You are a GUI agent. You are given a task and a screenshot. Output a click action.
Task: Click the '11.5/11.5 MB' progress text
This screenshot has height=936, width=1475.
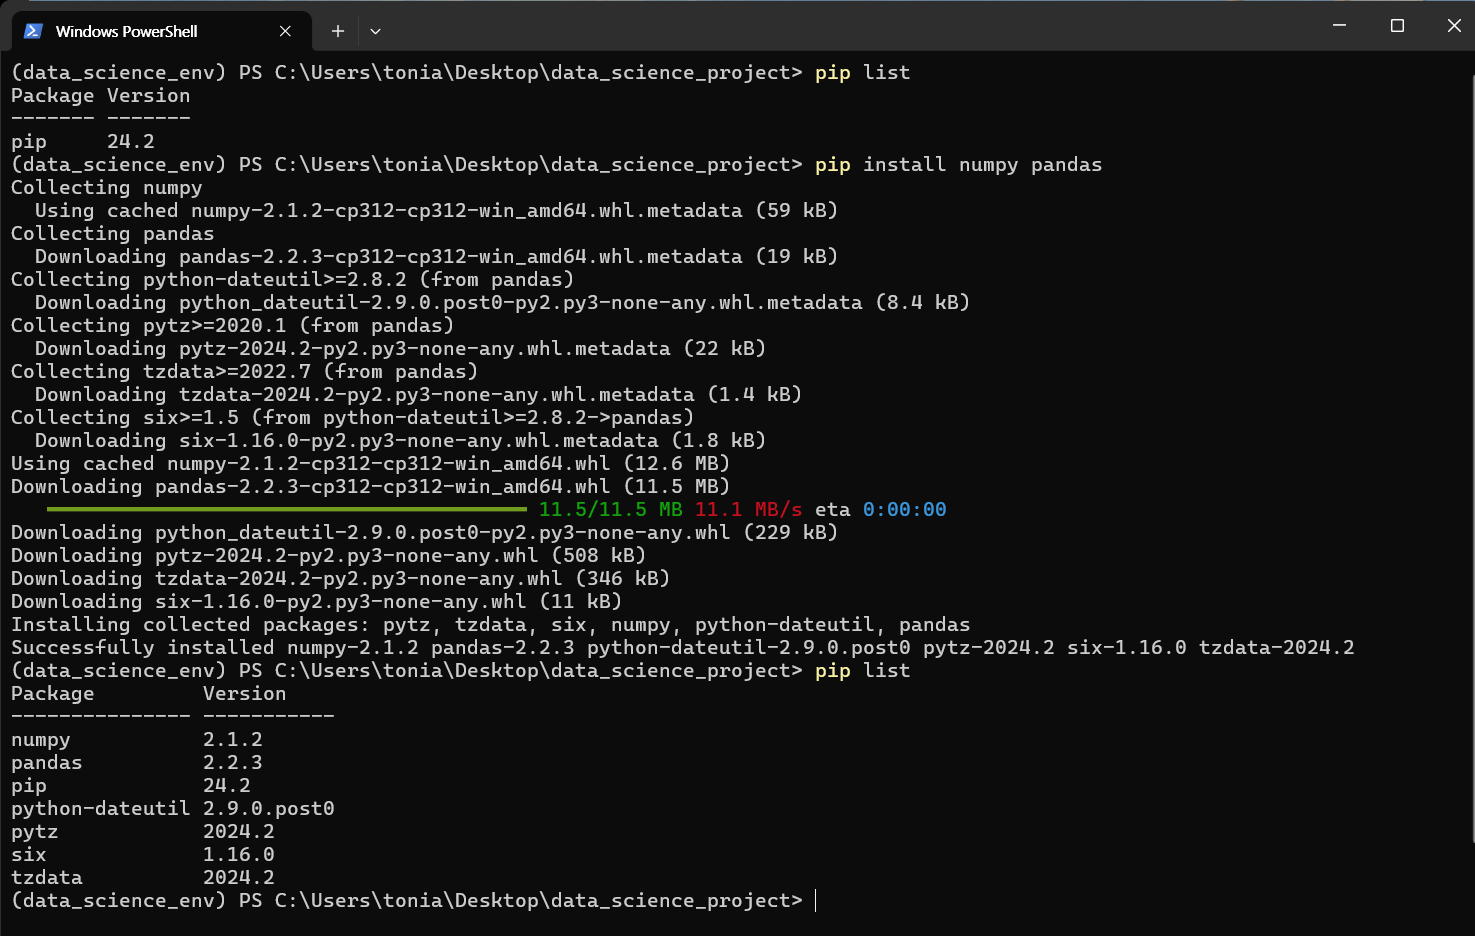[x=610, y=509]
